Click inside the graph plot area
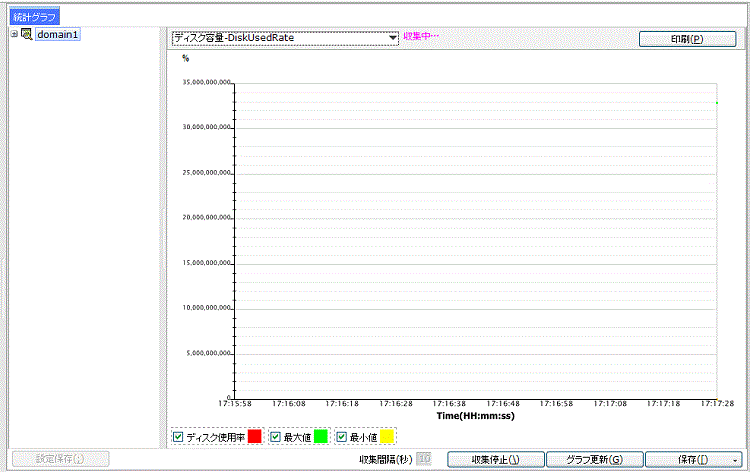Viewport: 750px width, 472px height. coord(475,240)
